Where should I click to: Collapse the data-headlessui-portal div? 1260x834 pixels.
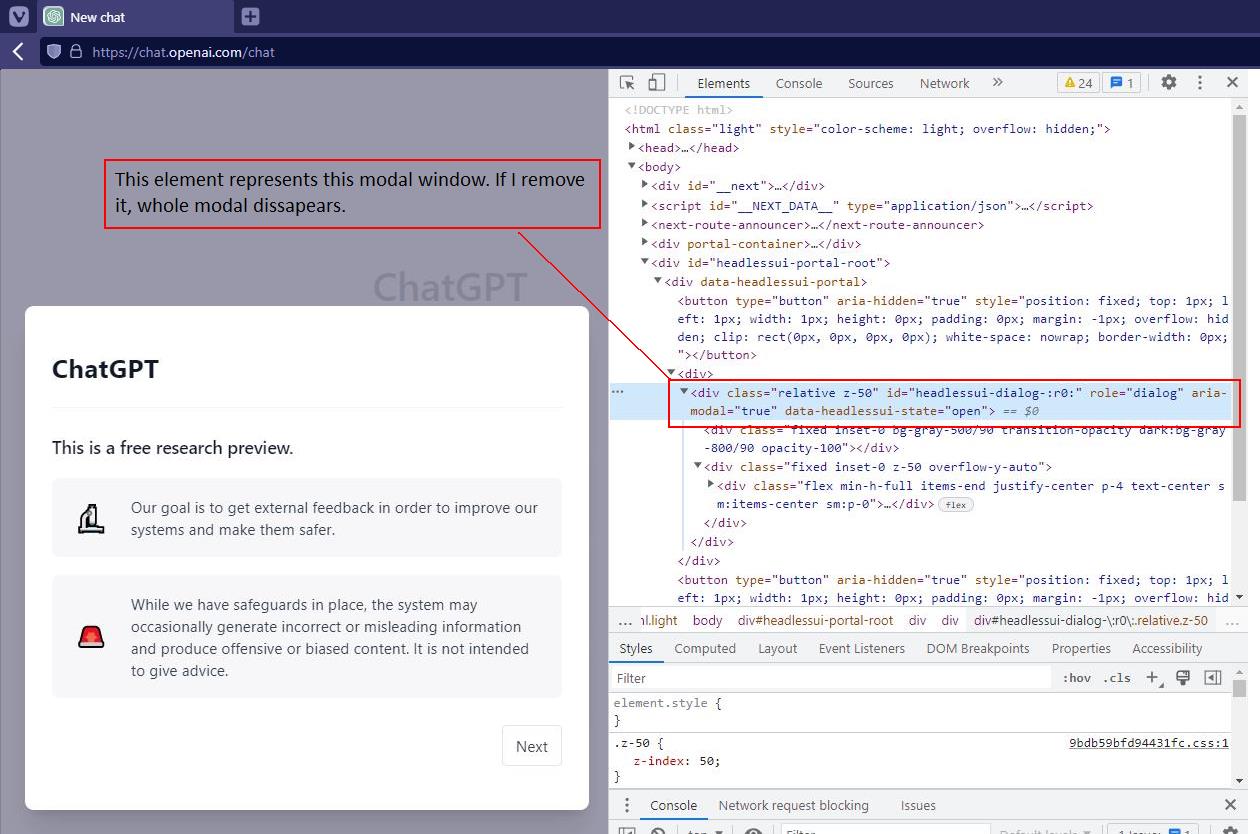pyautogui.click(x=658, y=281)
